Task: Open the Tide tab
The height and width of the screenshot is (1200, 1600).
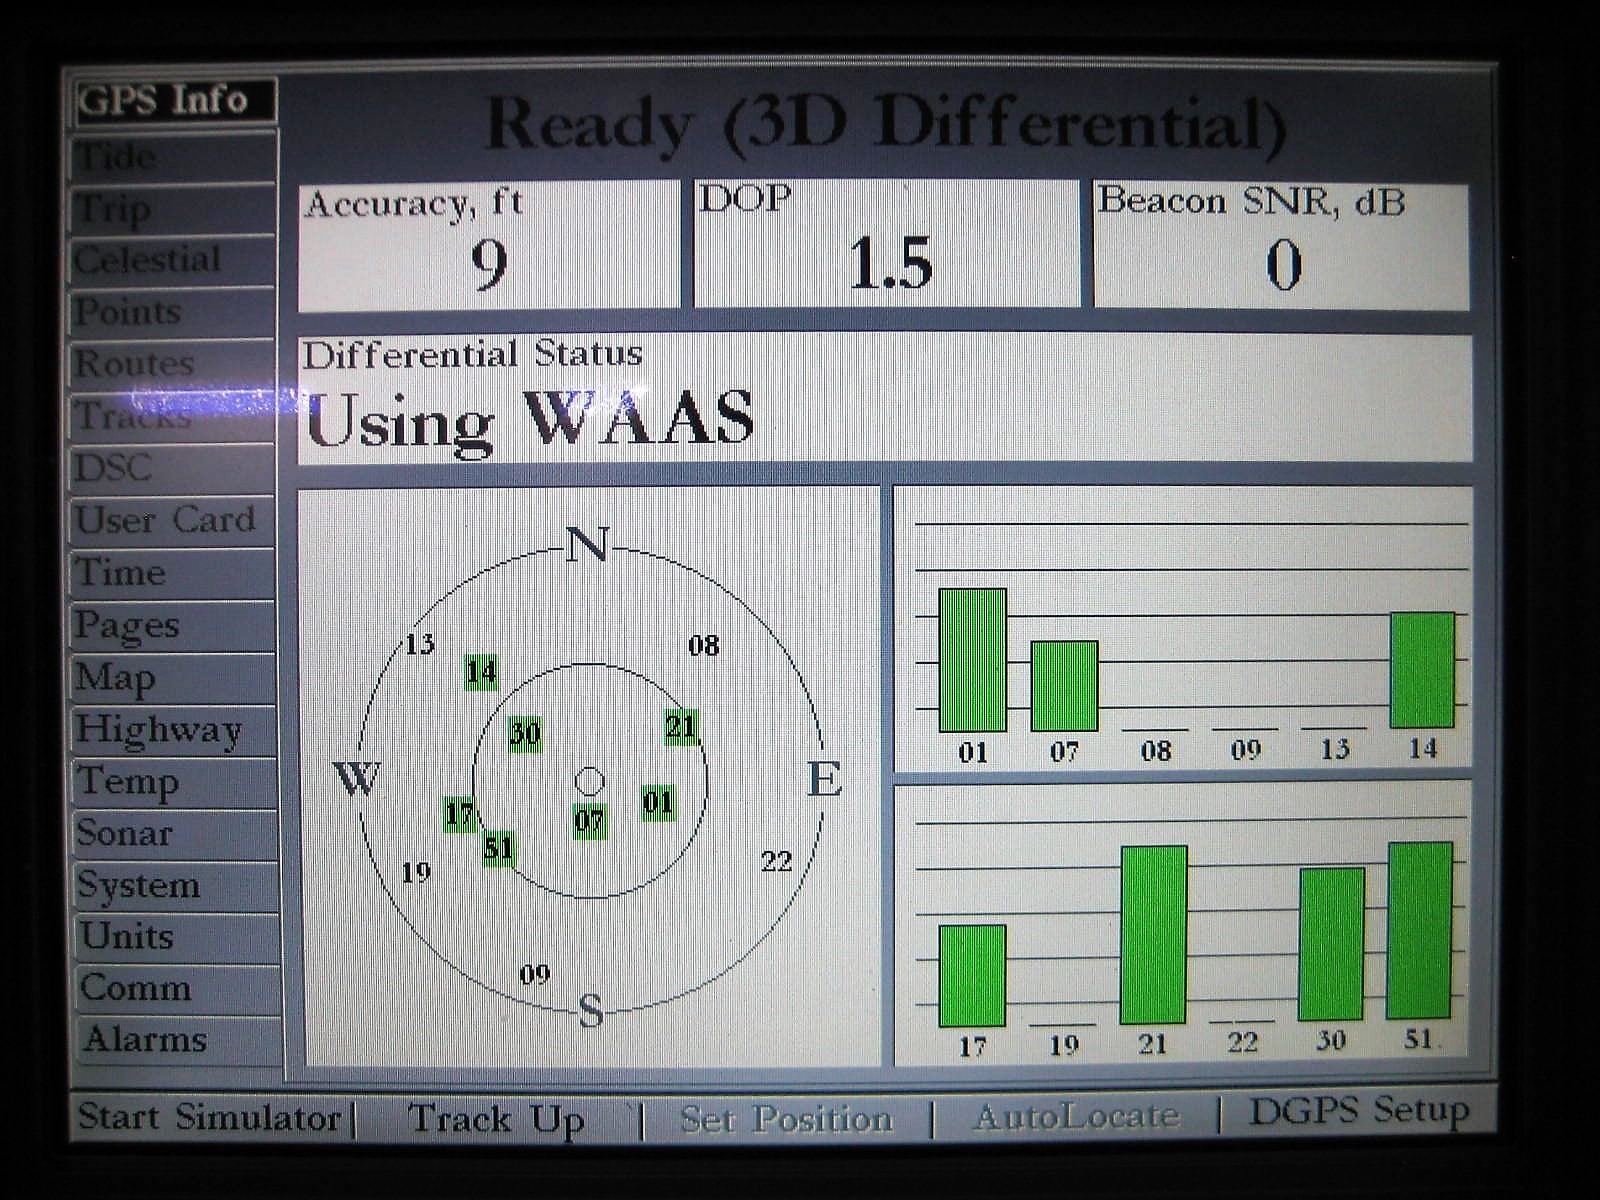Action: click(x=174, y=156)
